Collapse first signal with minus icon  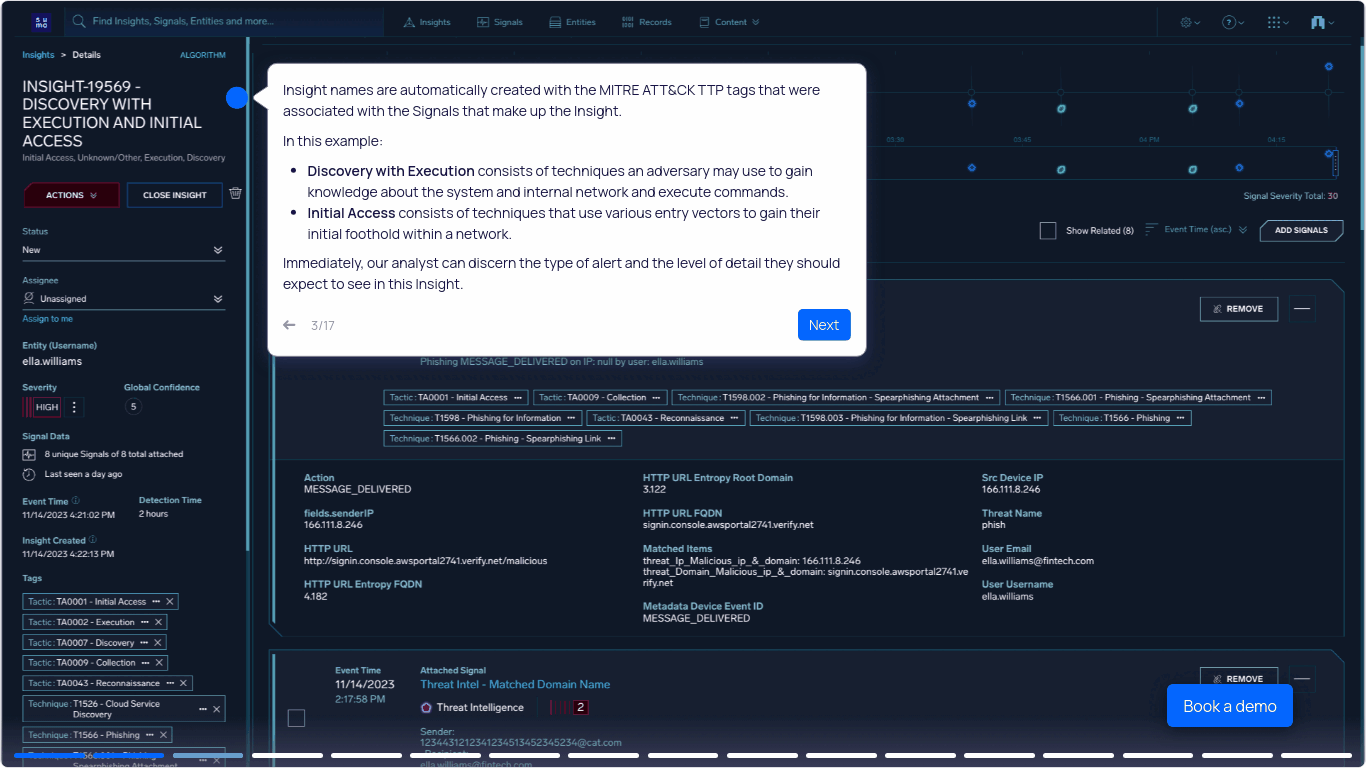(1302, 309)
